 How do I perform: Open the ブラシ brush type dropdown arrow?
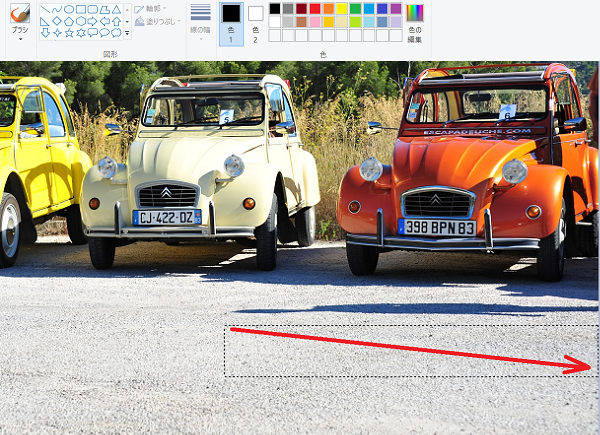[20, 39]
